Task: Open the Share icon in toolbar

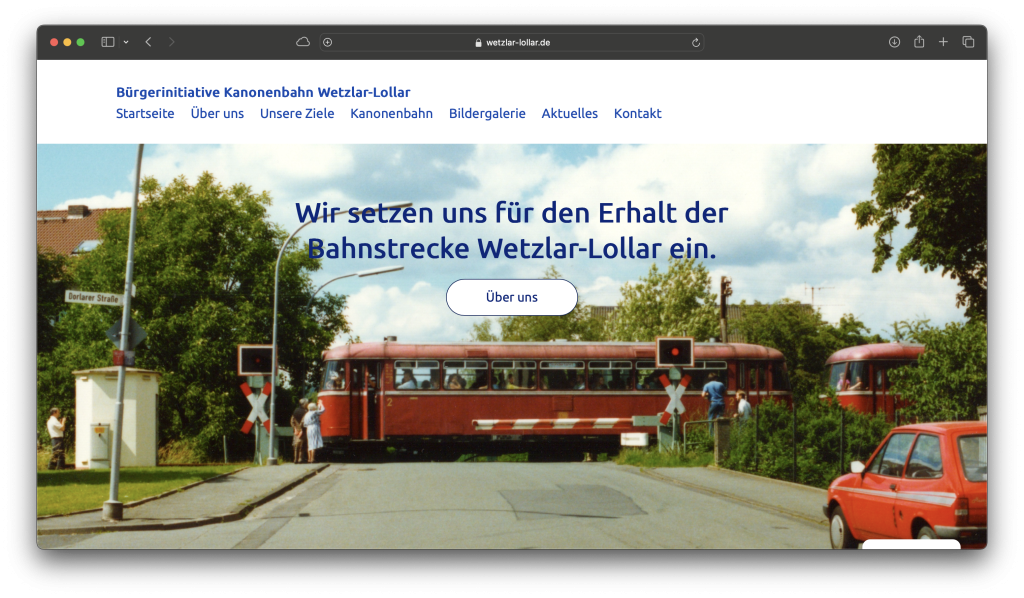Action: click(x=919, y=41)
